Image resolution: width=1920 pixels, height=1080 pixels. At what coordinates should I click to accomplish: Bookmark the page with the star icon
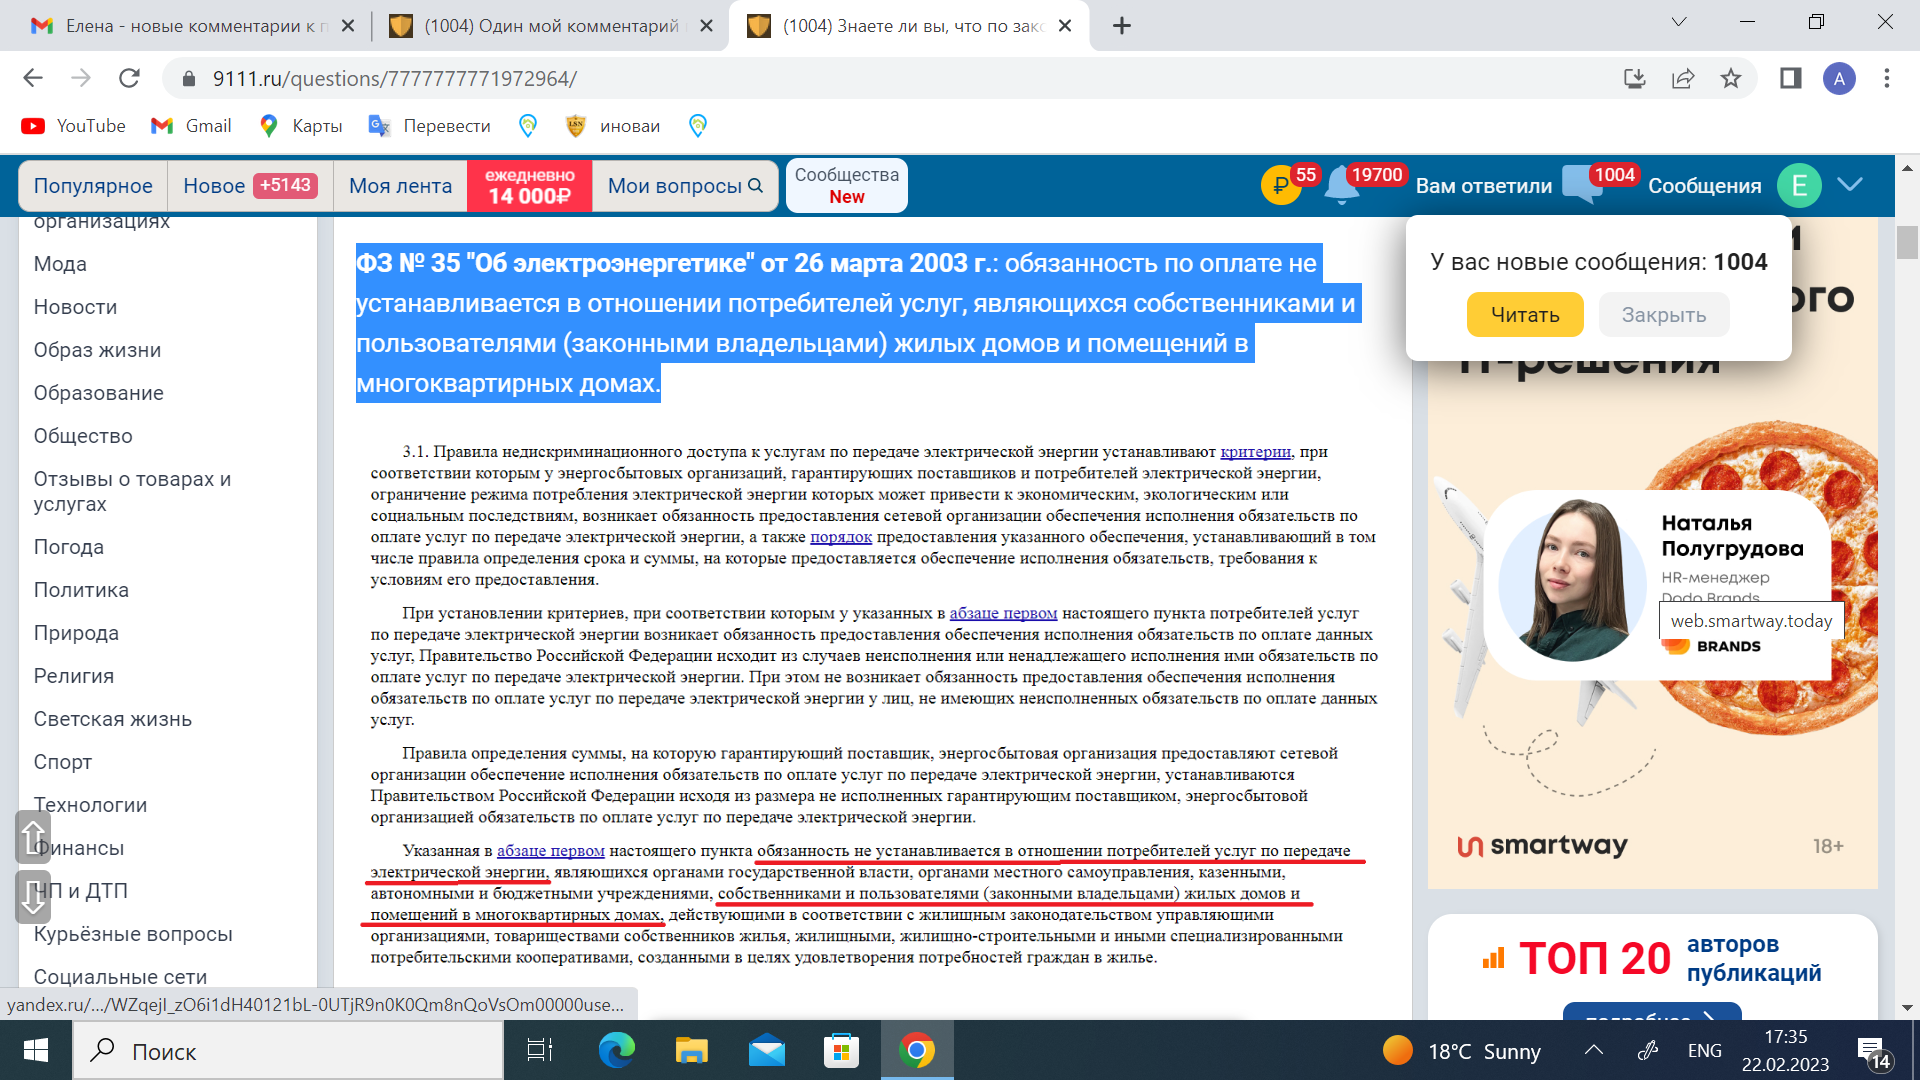click(x=1731, y=78)
